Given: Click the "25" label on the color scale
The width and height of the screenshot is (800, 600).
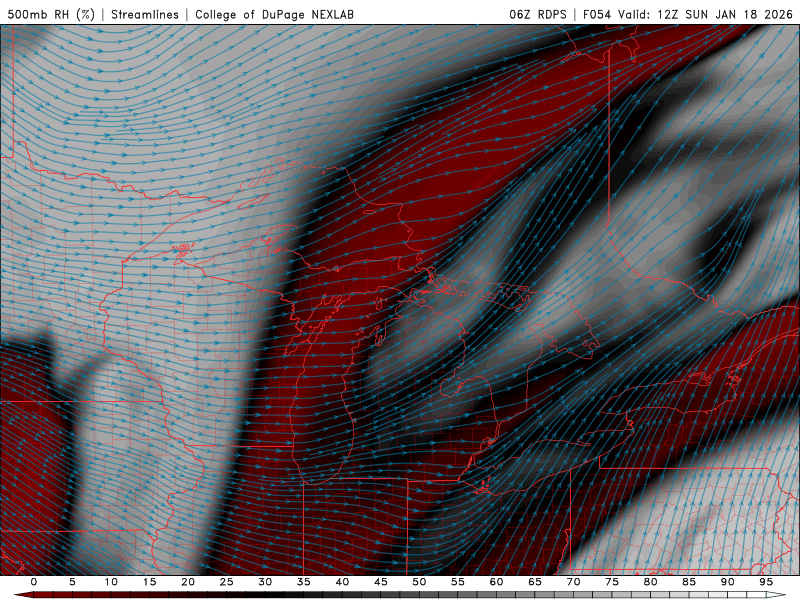Looking at the screenshot, I should point(227,582).
